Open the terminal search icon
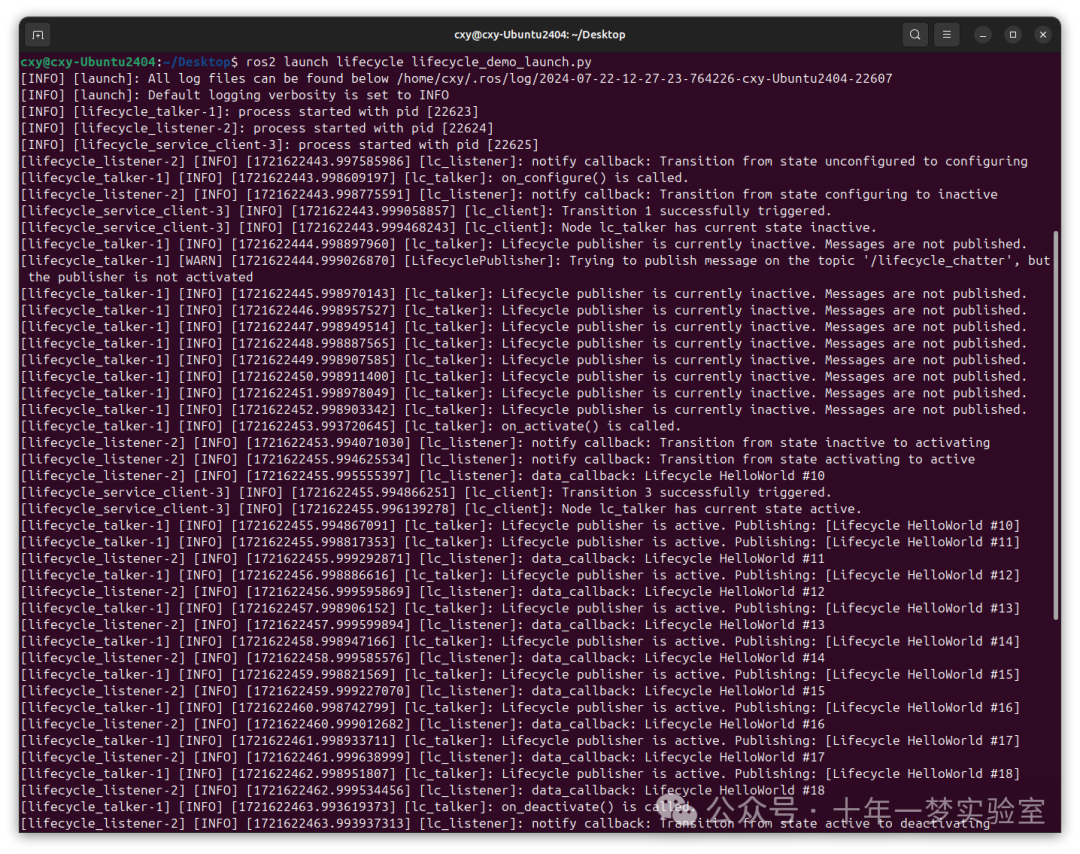 point(915,34)
